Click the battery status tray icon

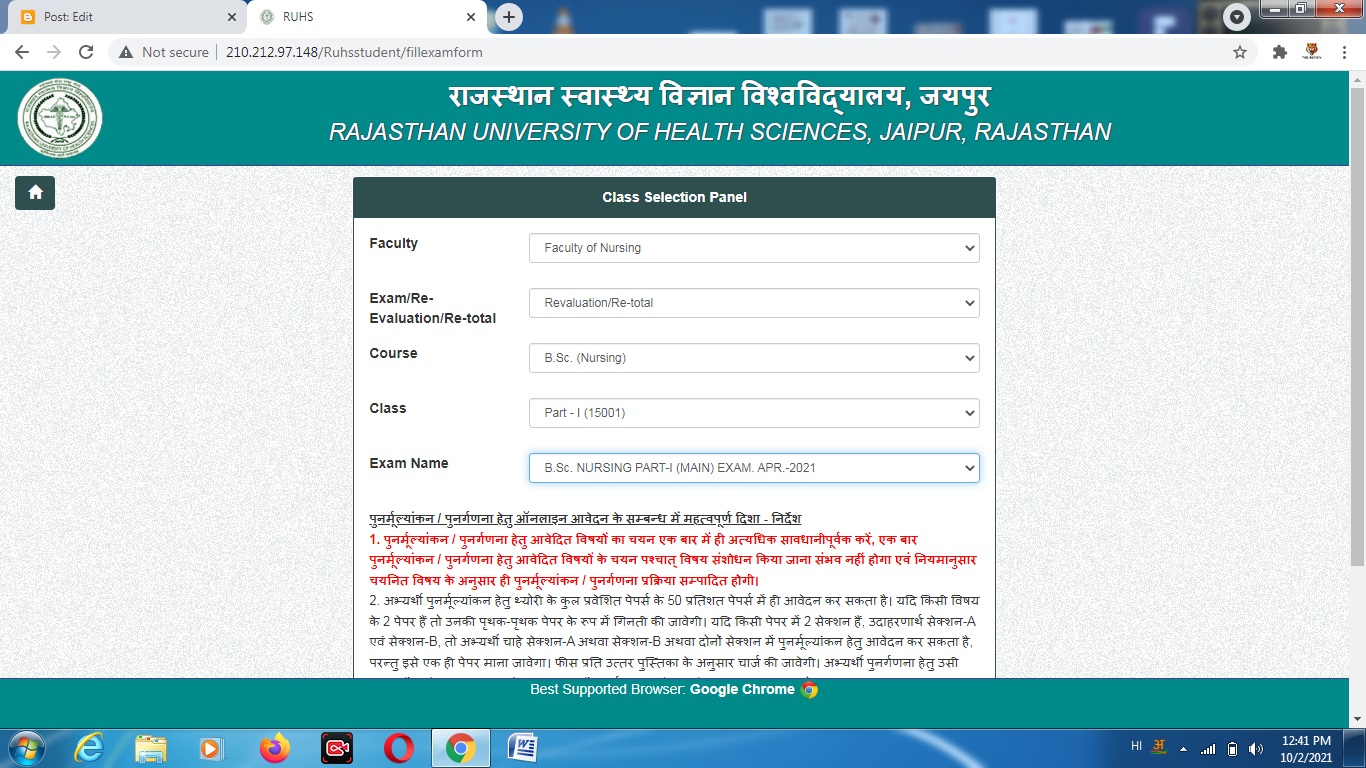click(1232, 749)
